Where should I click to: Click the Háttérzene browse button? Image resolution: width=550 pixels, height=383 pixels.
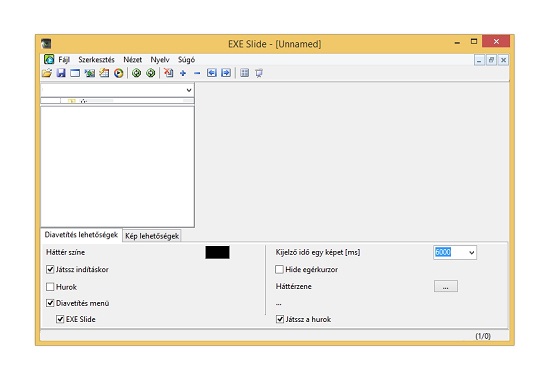click(x=445, y=286)
